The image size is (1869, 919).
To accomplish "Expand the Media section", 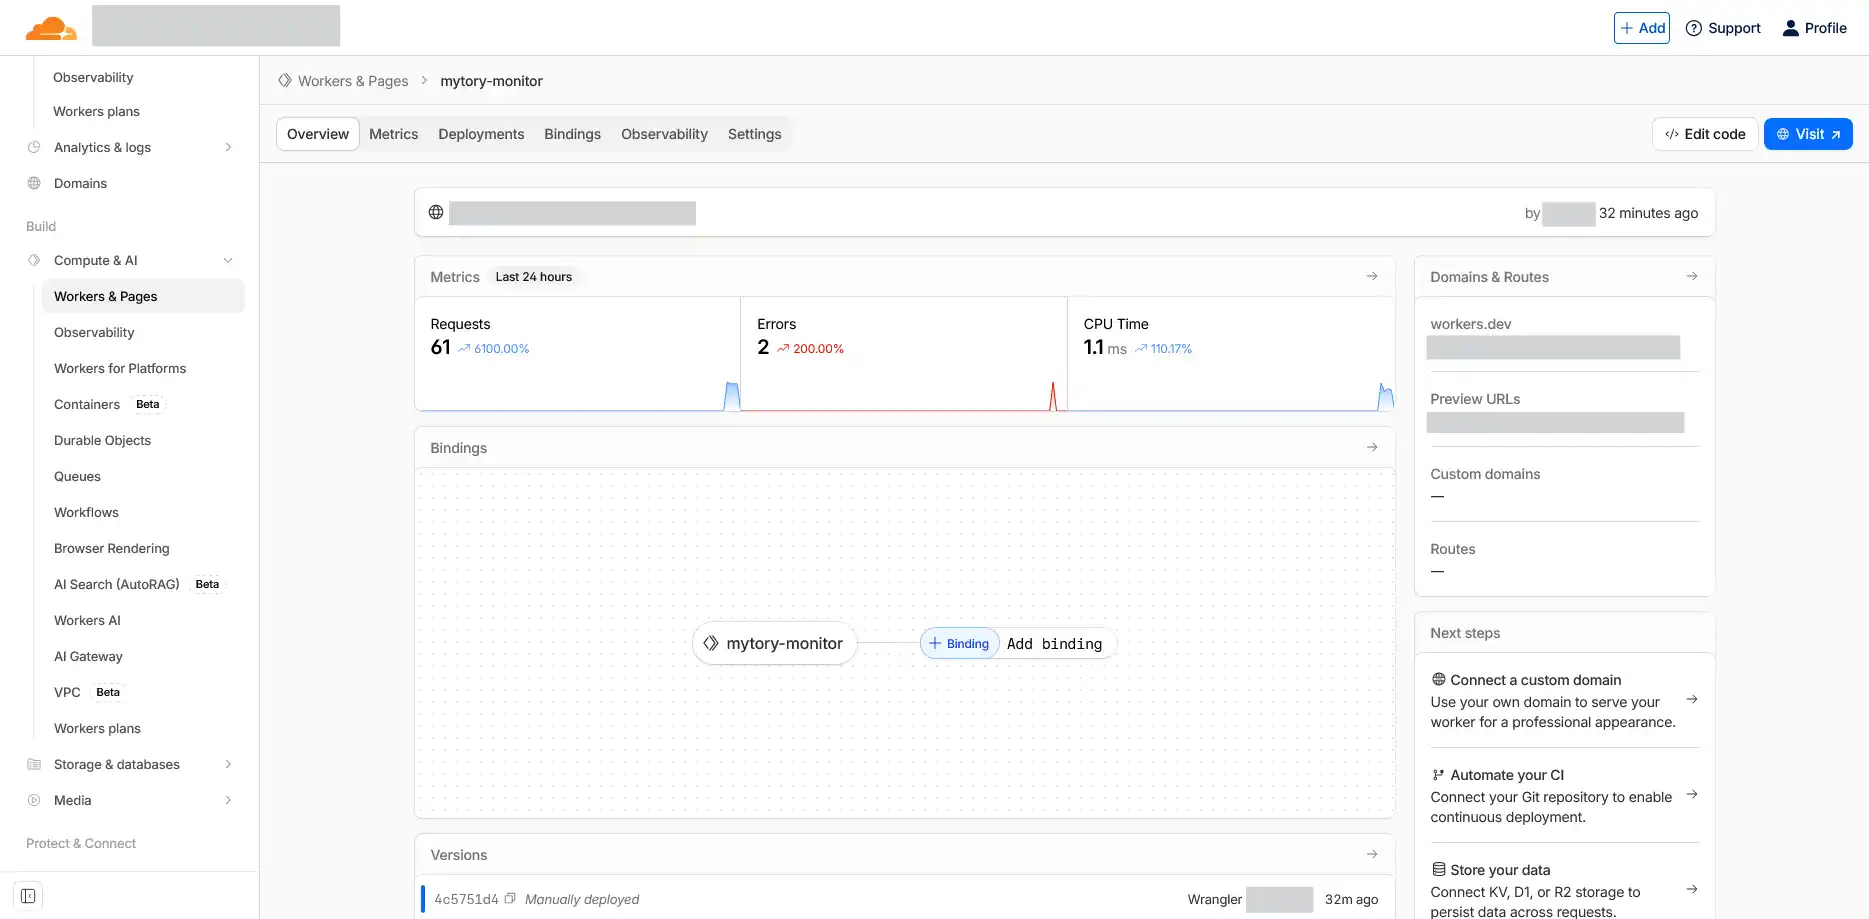I will (228, 800).
